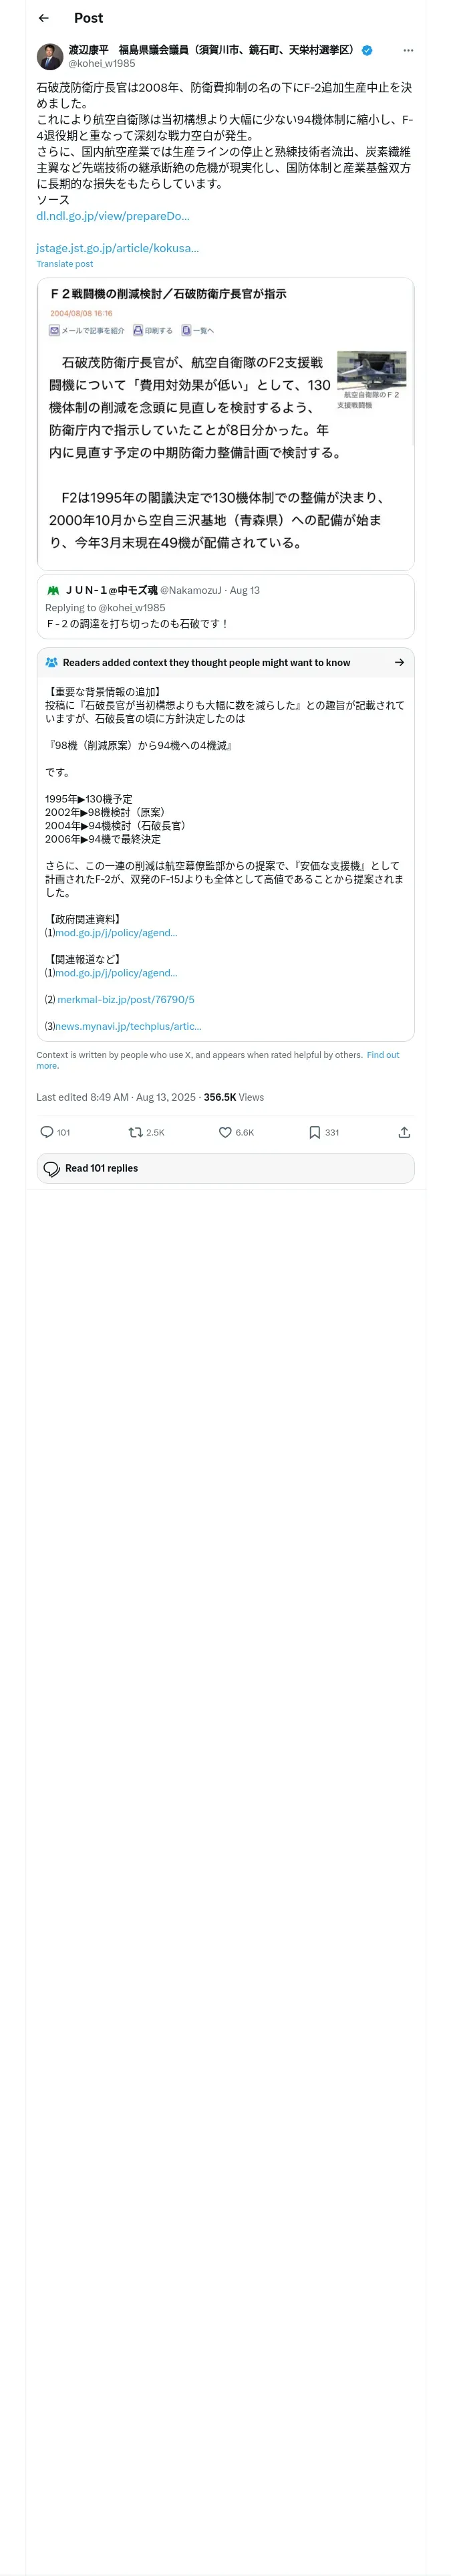
Task: Open quoted reply from @NakamozuJ
Action: click(225, 607)
